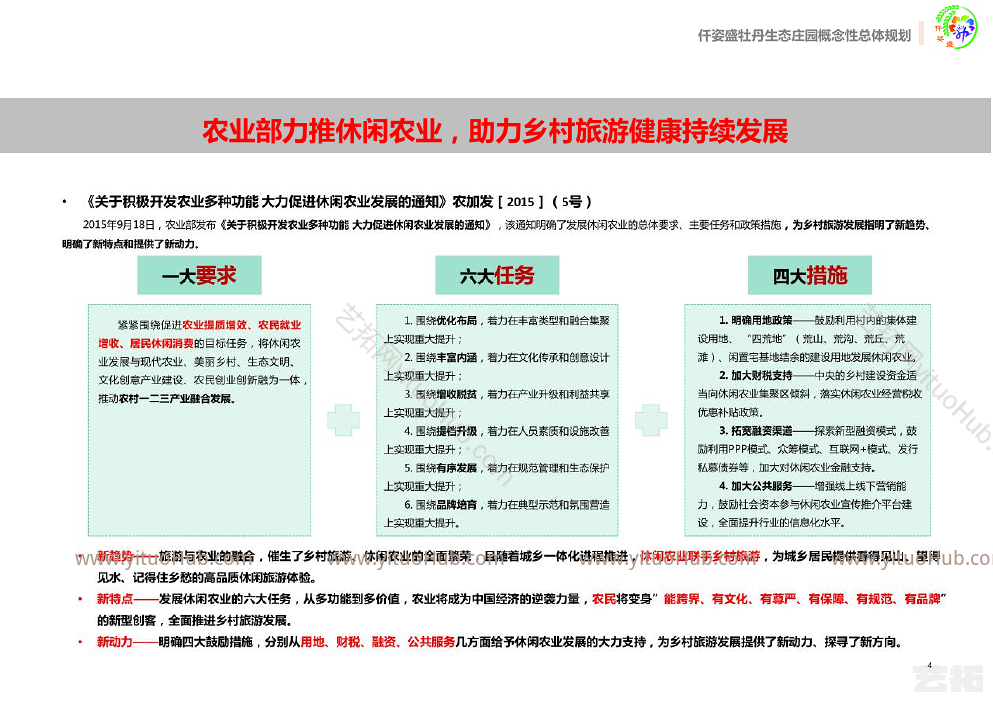993x702 pixels.
Task: Click the plus icon between tasks and measures boxes
Action: pyautogui.click(x=651, y=420)
